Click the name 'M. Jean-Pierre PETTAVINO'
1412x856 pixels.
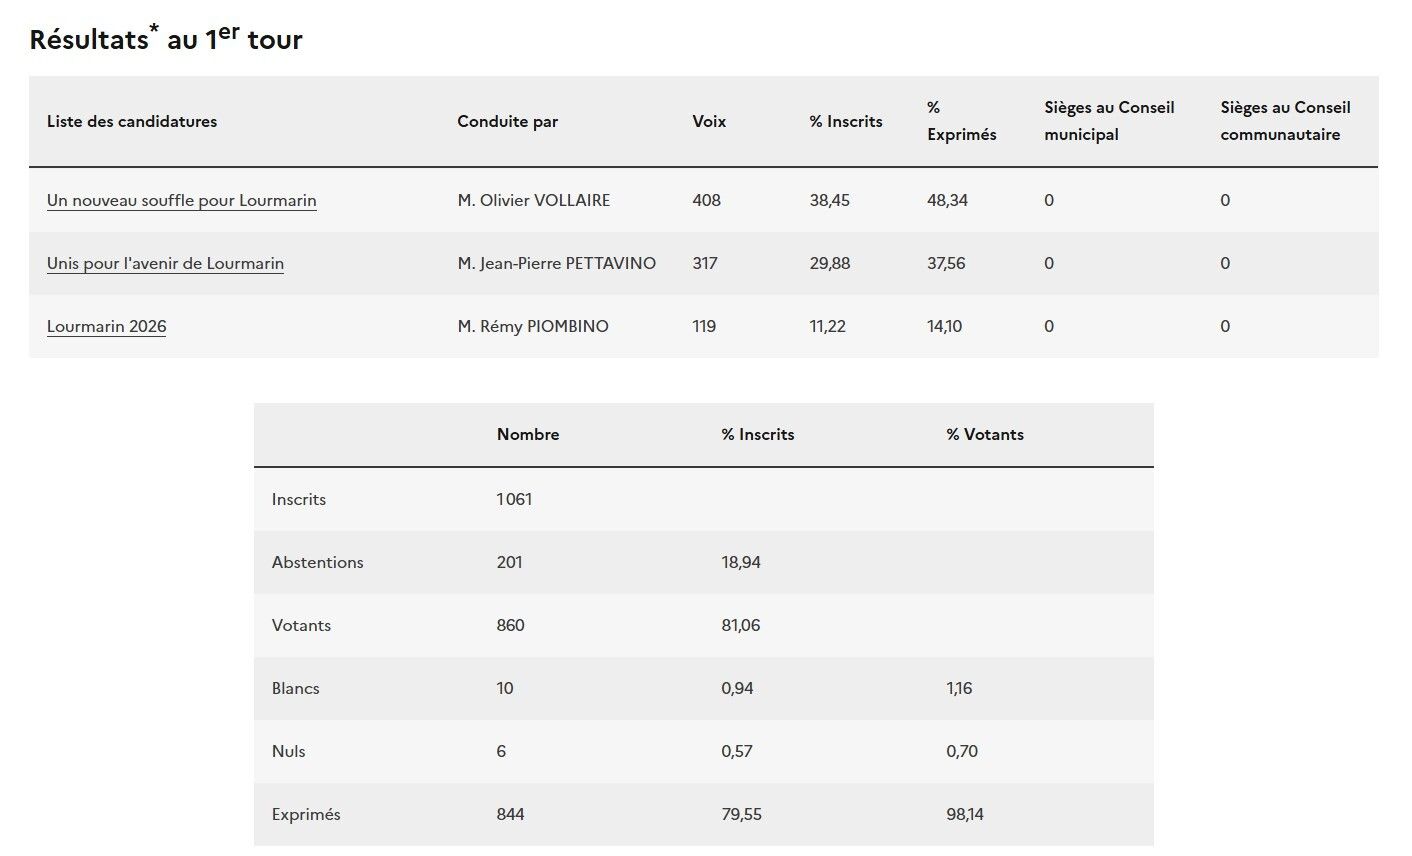556,263
